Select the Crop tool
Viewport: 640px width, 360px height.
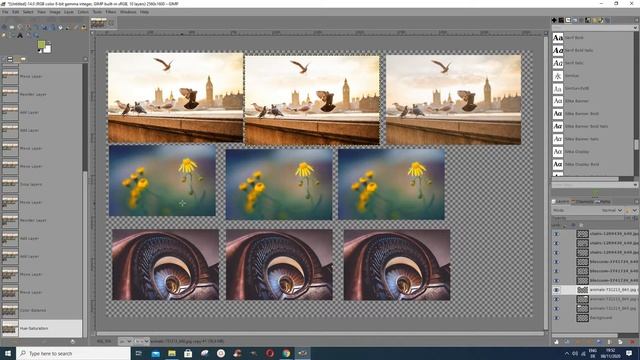(x=36, y=27)
